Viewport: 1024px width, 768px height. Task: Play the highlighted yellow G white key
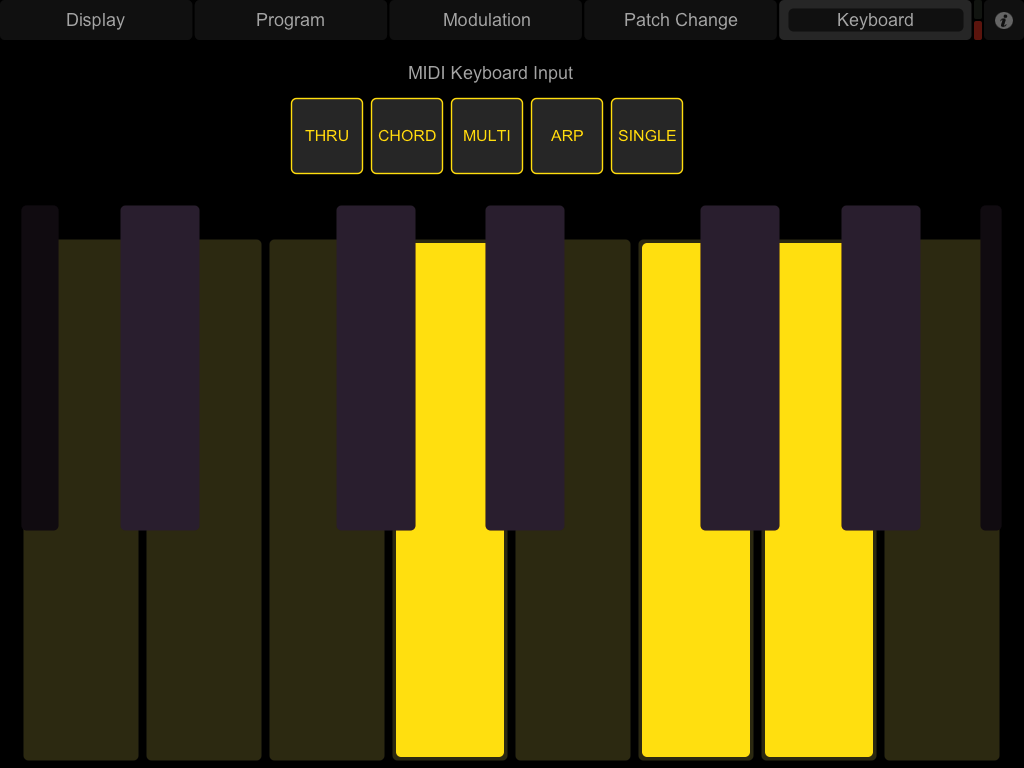point(818,650)
